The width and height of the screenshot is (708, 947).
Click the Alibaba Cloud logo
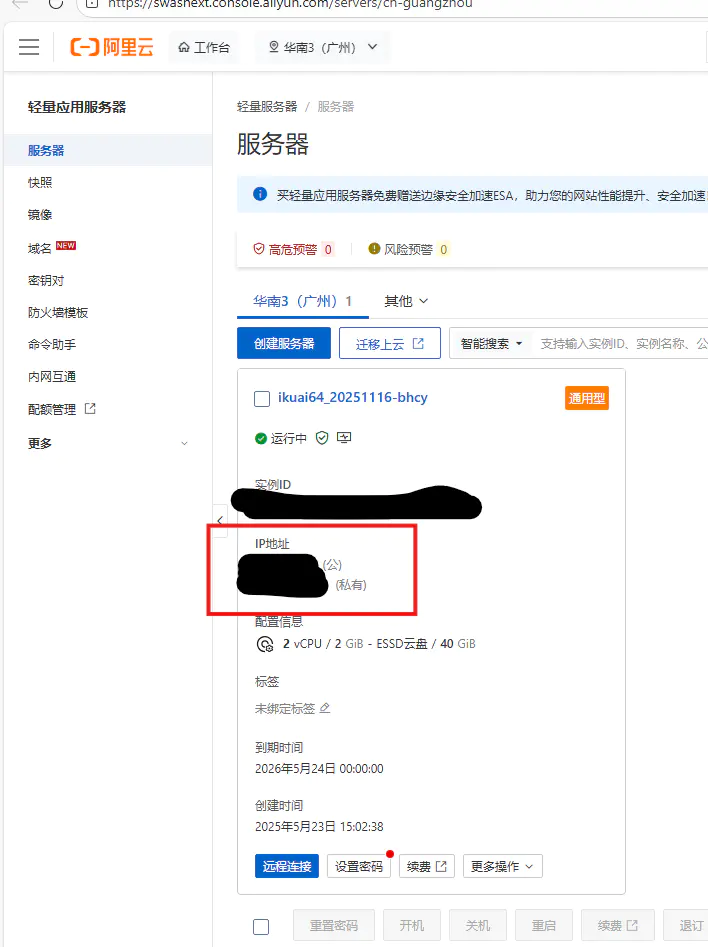click(112, 47)
